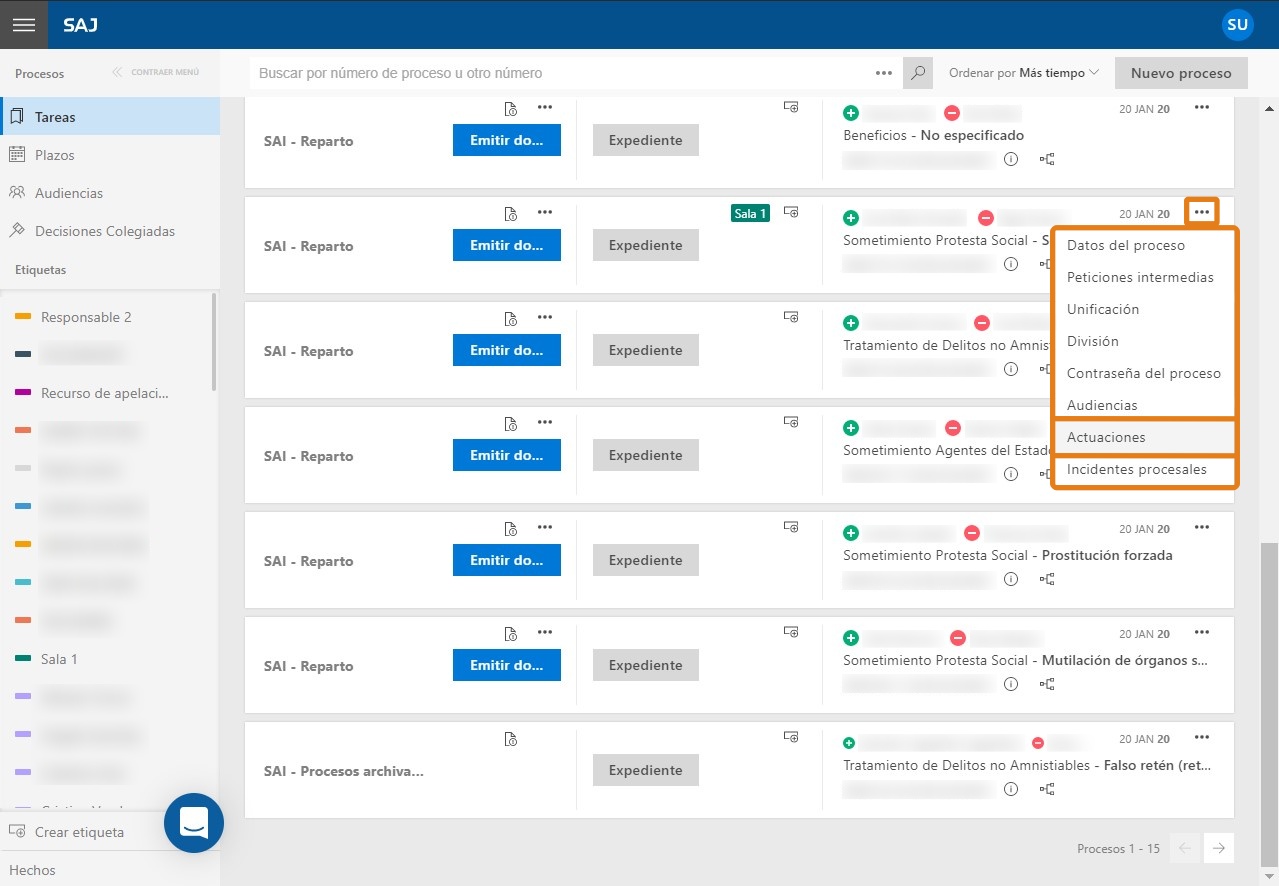
Task: Click green plus in Beneficios row
Action: coord(851,113)
